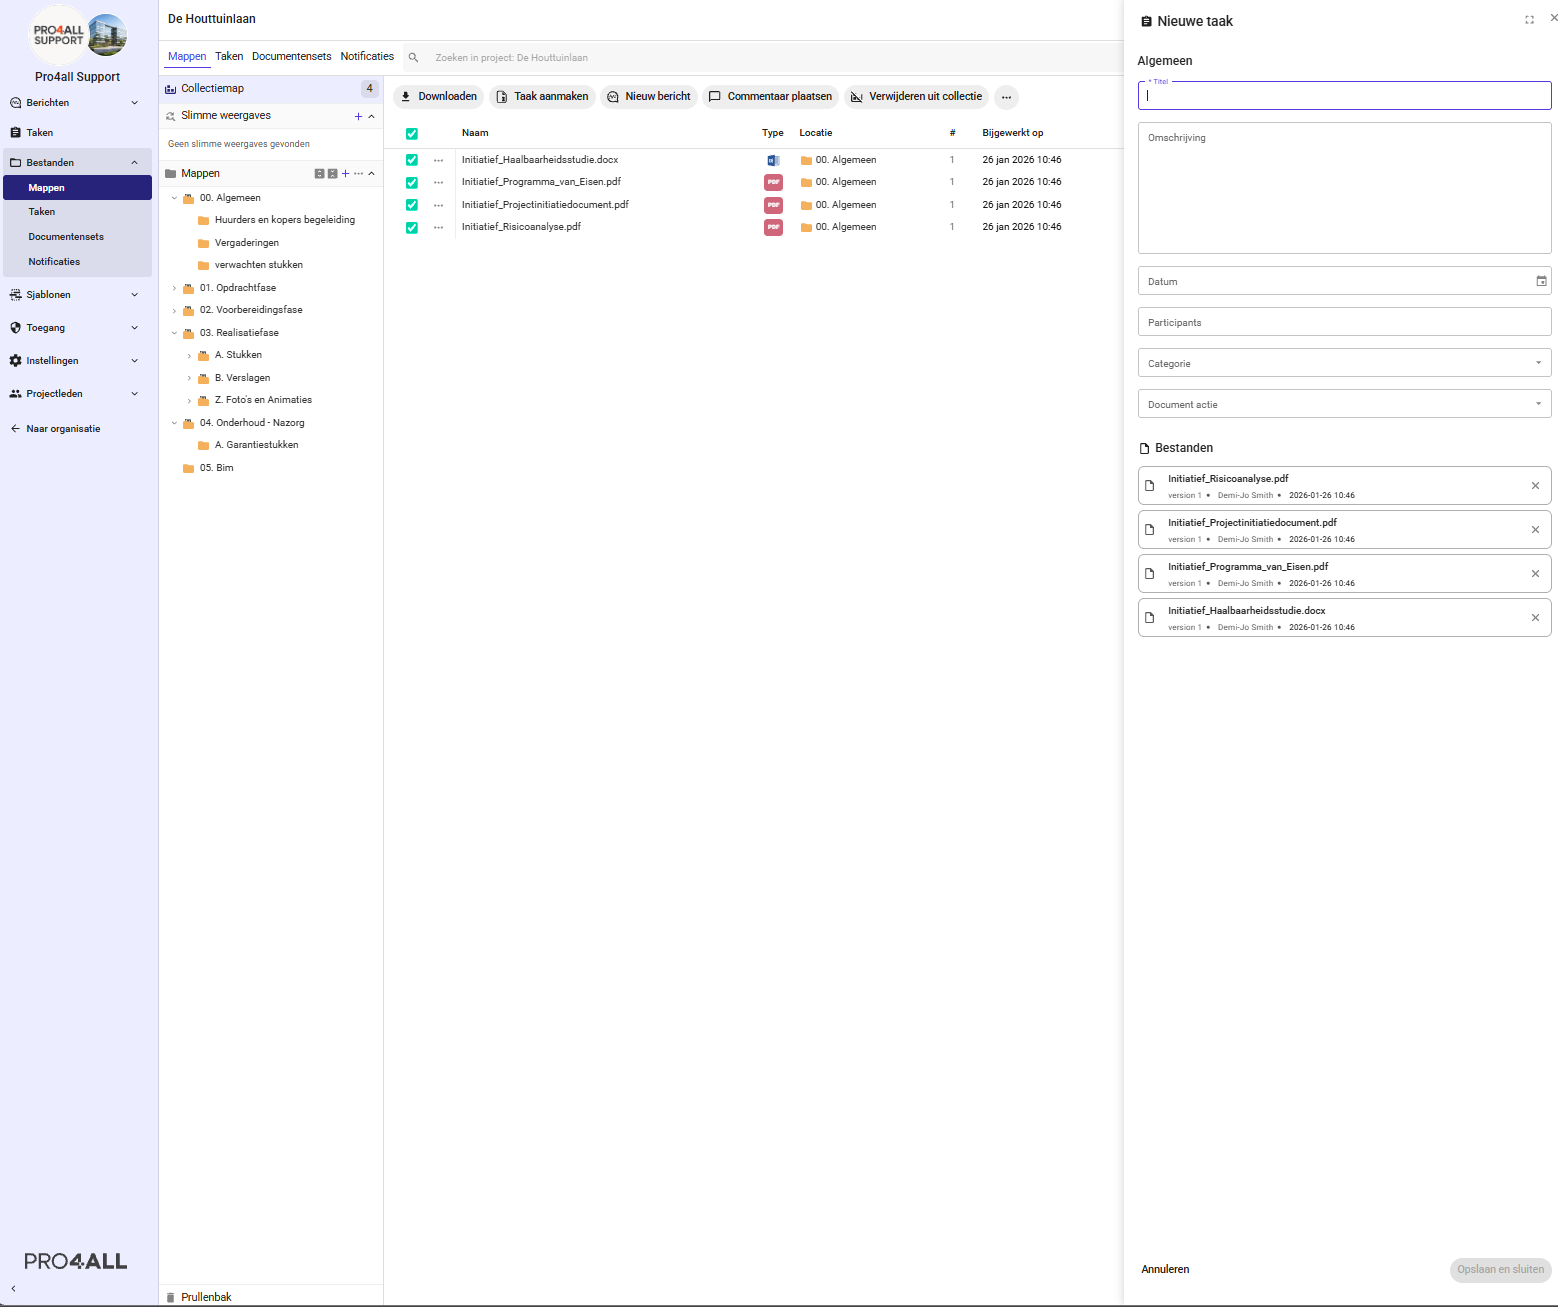The width and height of the screenshot is (1558, 1307).
Task: Click the Verwijderen uit collectie icon
Action: pos(856,97)
